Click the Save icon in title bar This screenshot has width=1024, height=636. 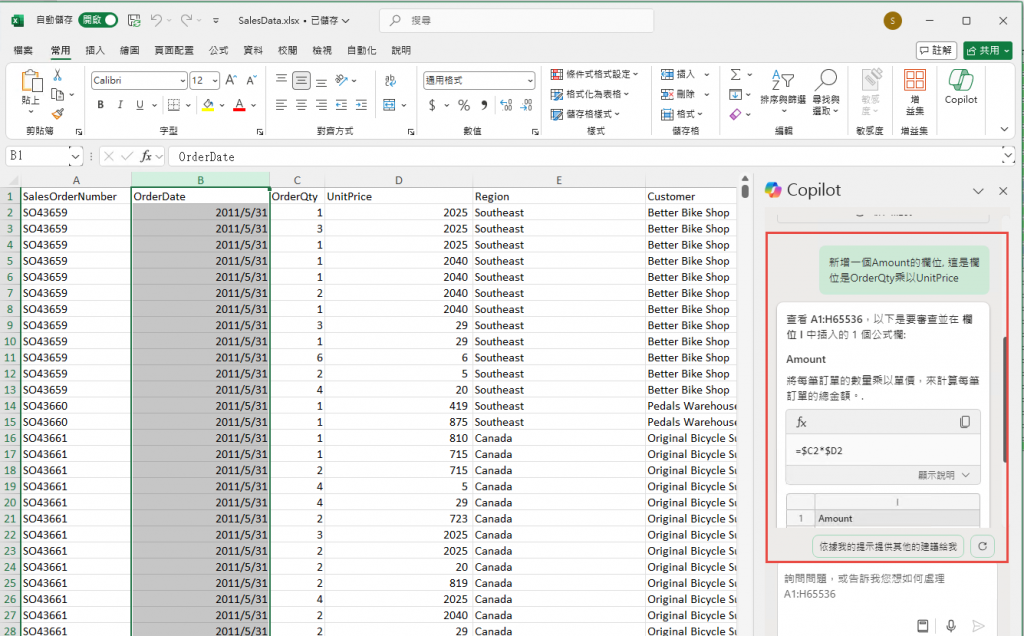click(x=134, y=20)
